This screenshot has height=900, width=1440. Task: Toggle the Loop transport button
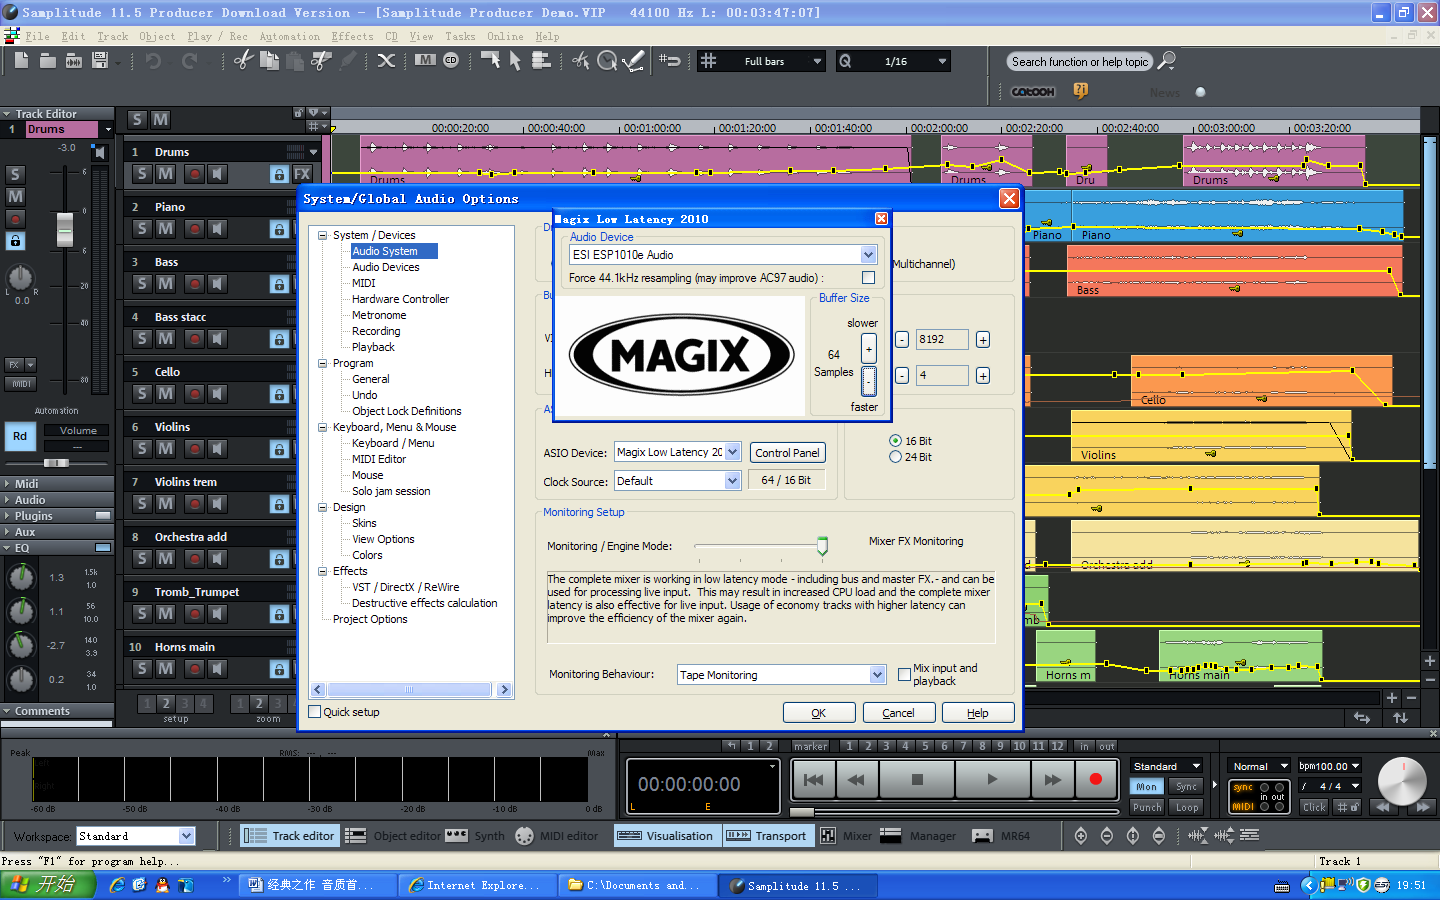point(1187,807)
